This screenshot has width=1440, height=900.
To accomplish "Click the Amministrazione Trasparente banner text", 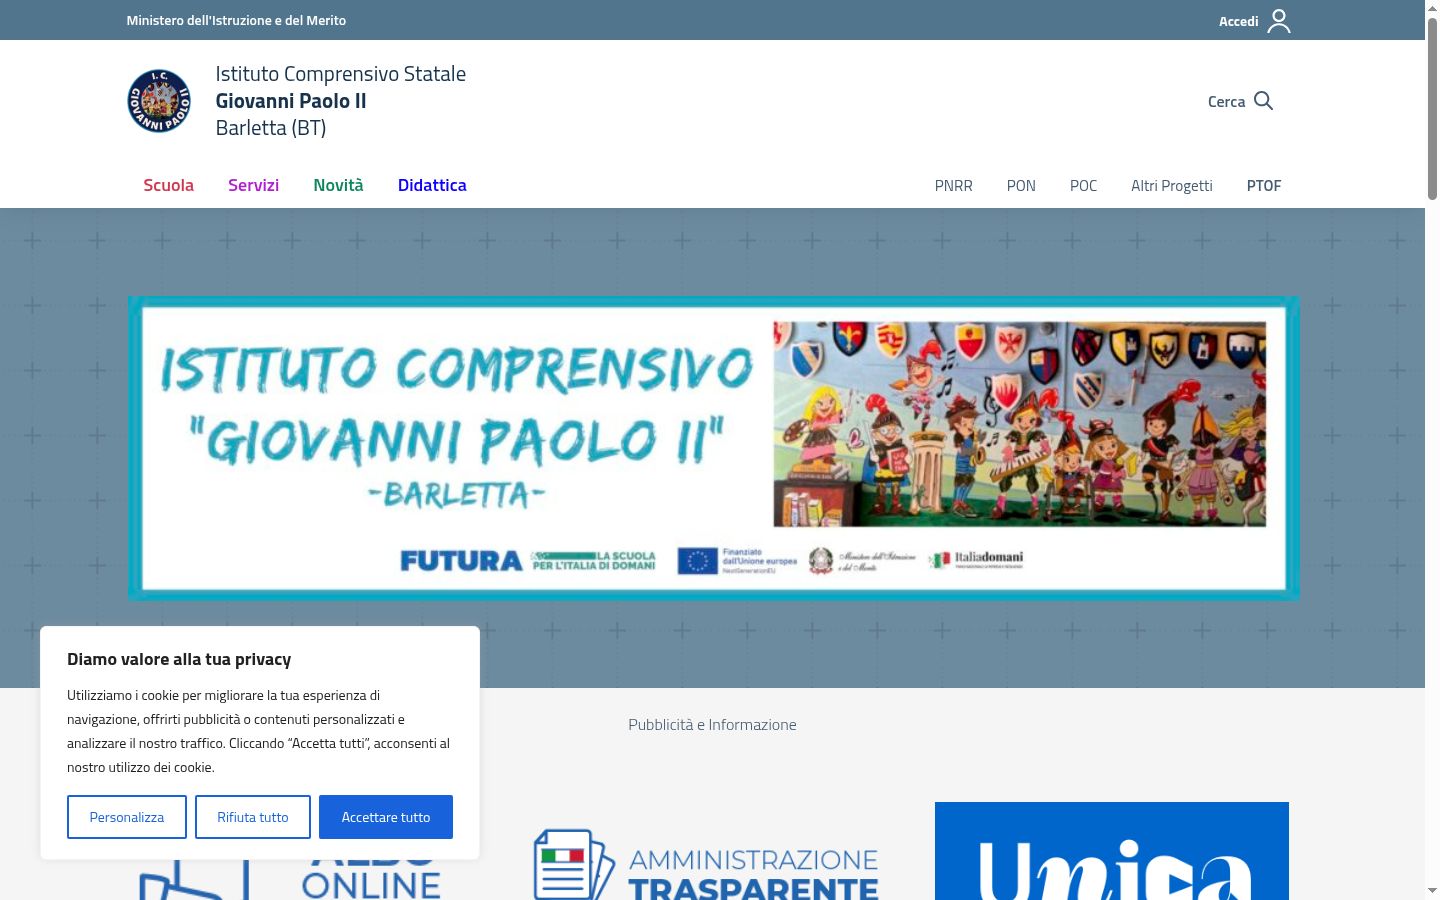I will point(753,873).
